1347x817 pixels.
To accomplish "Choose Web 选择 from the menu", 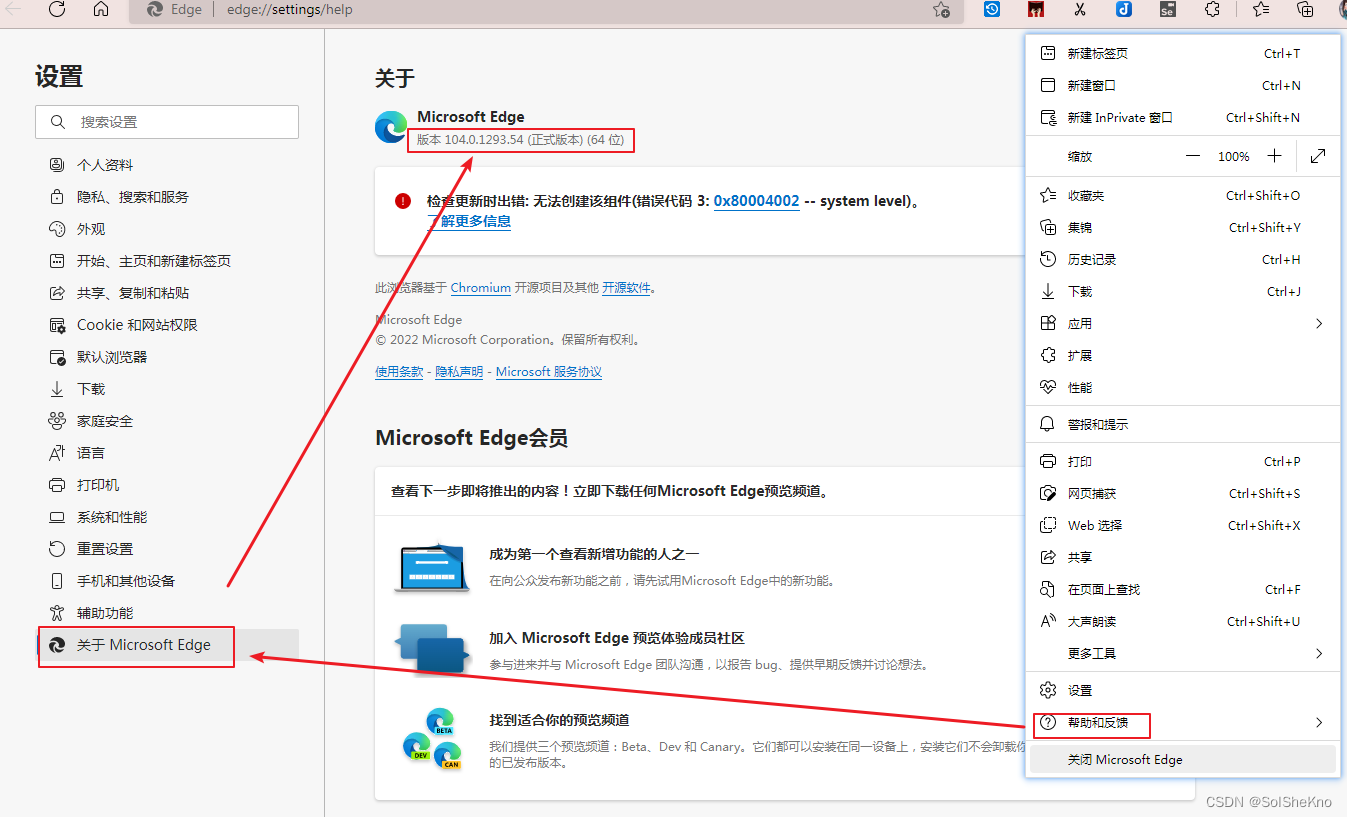I will click(1183, 525).
